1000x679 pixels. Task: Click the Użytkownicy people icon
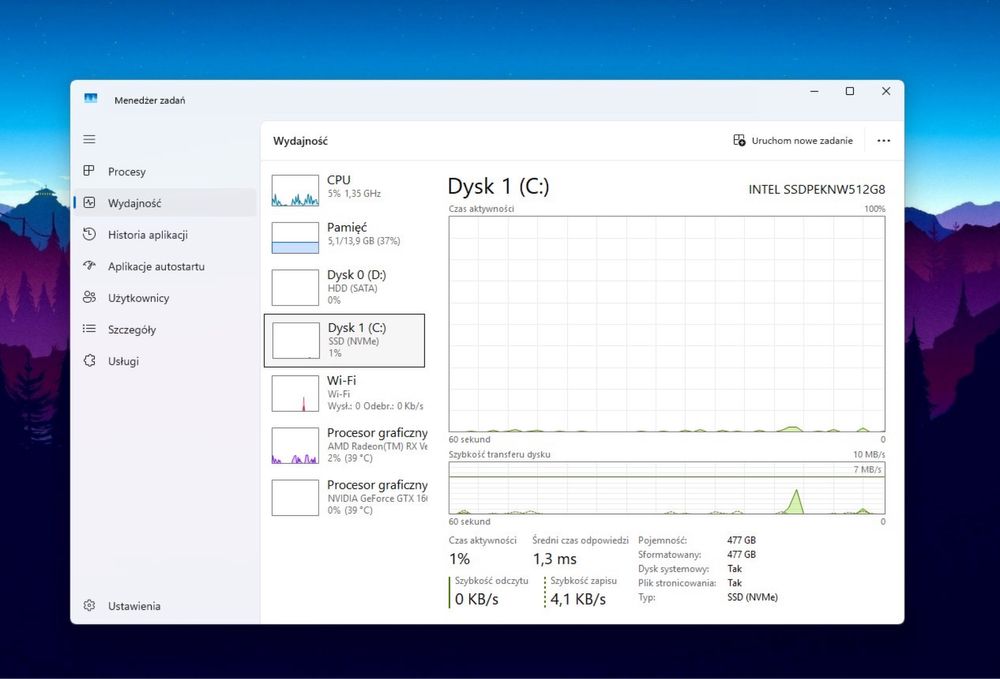89,297
